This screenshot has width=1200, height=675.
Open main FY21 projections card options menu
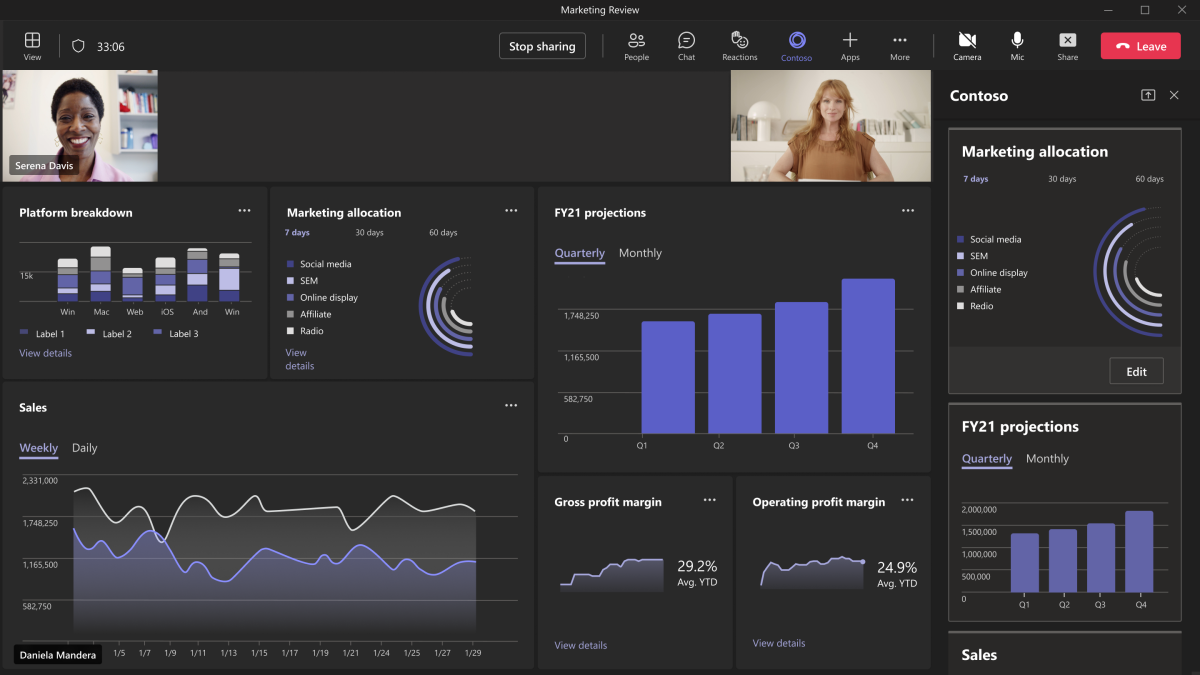pyautogui.click(x=908, y=210)
